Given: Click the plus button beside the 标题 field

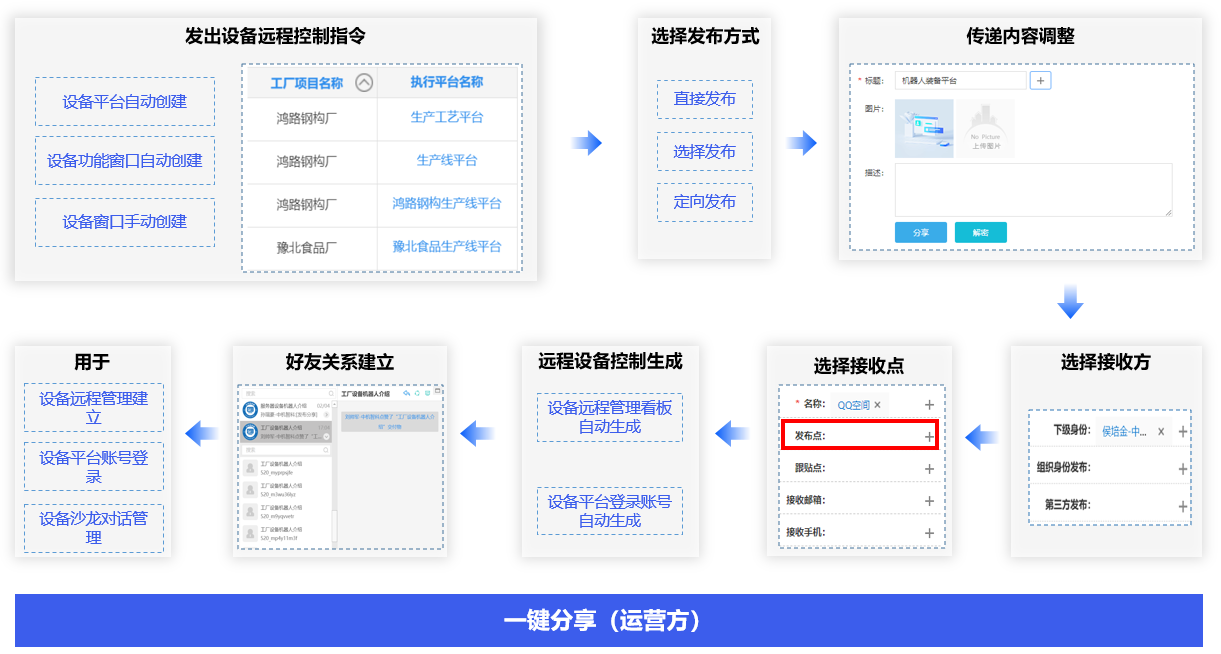Looking at the screenshot, I should [x=1040, y=80].
